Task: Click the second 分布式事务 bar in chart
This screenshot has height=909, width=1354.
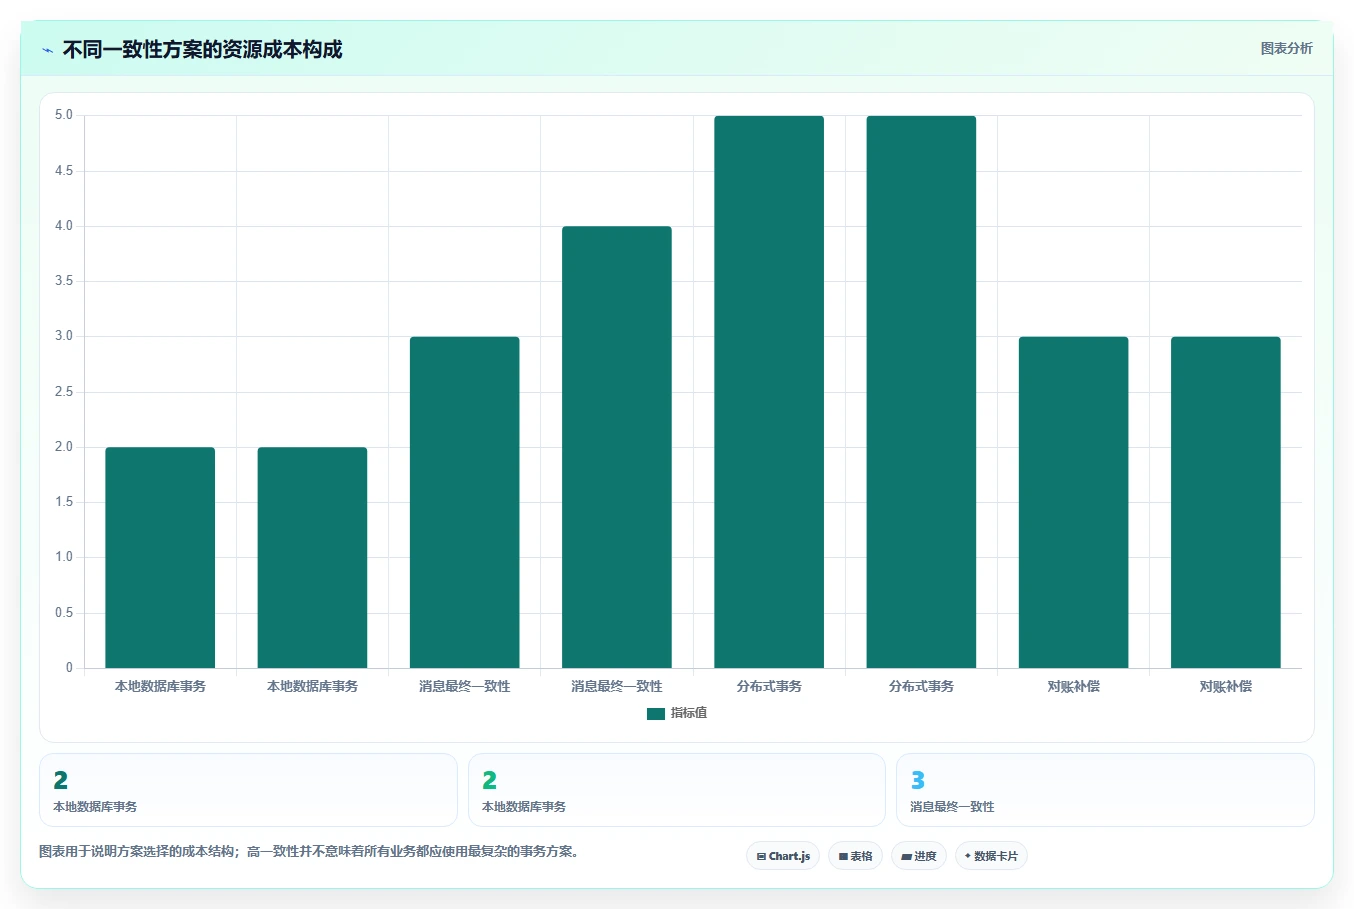Action: (x=921, y=392)
